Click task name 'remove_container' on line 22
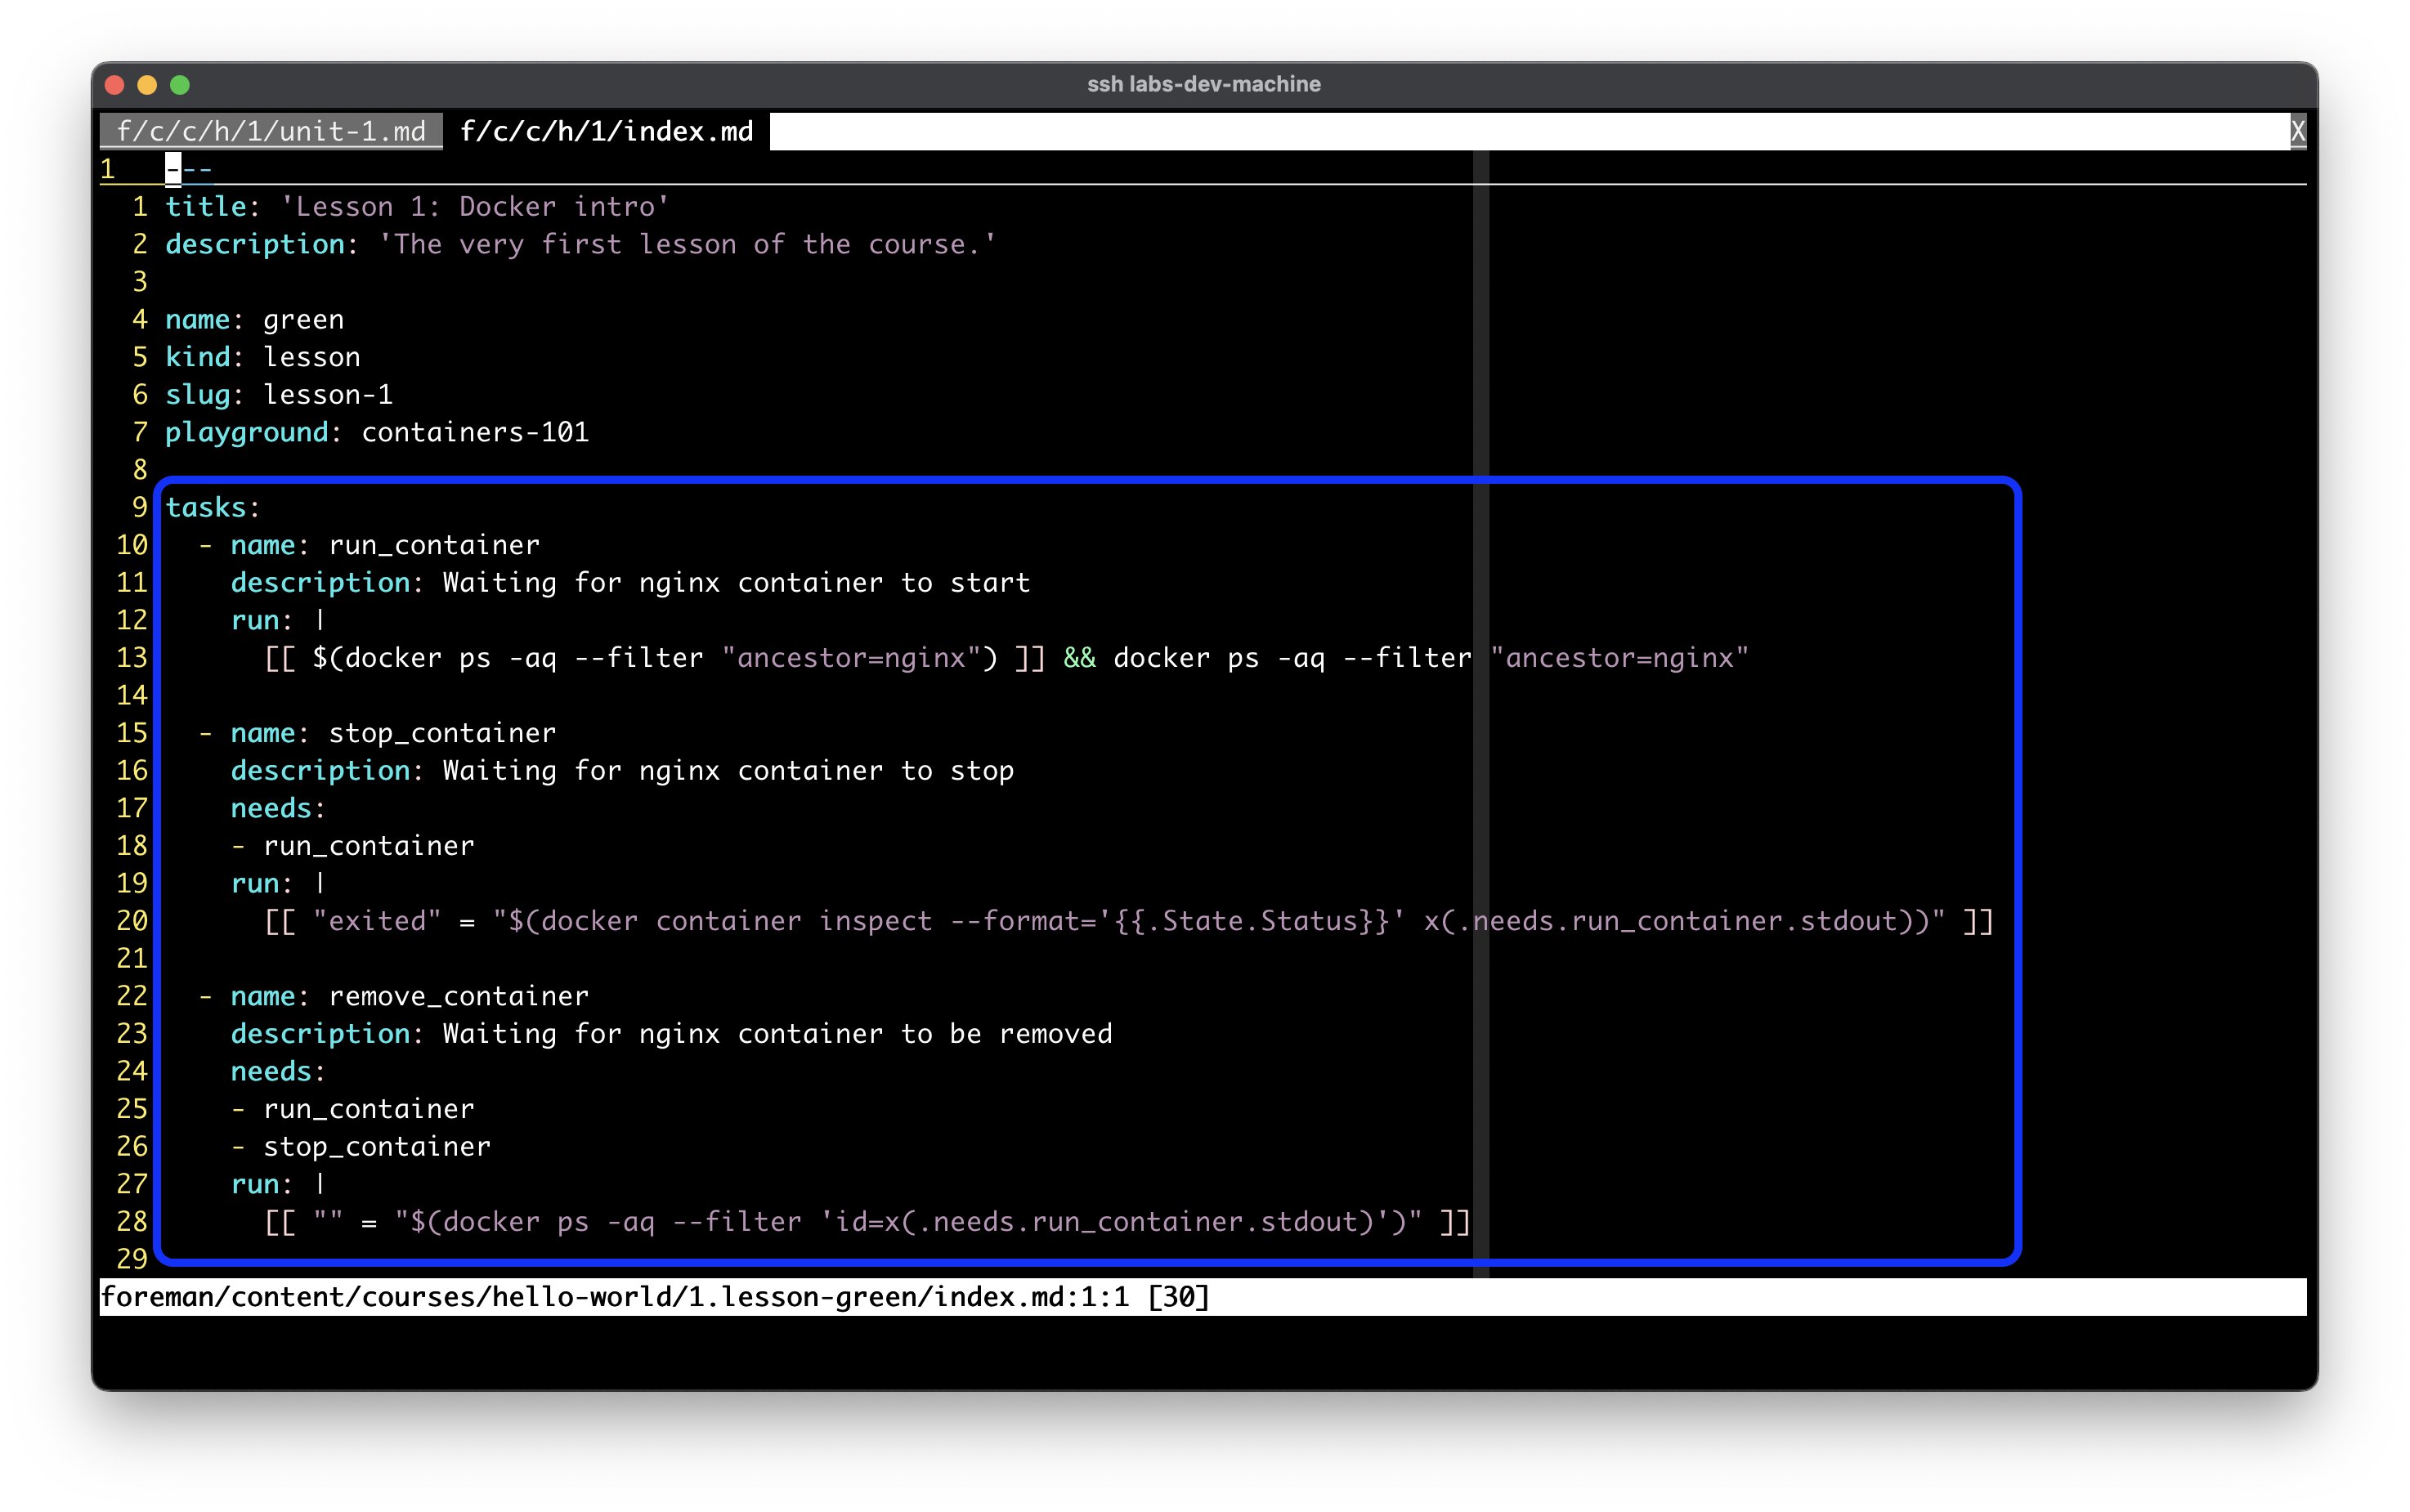The width and height of the screenshot is (2410, 1512). pyautogui.click(x=459, y=996)
